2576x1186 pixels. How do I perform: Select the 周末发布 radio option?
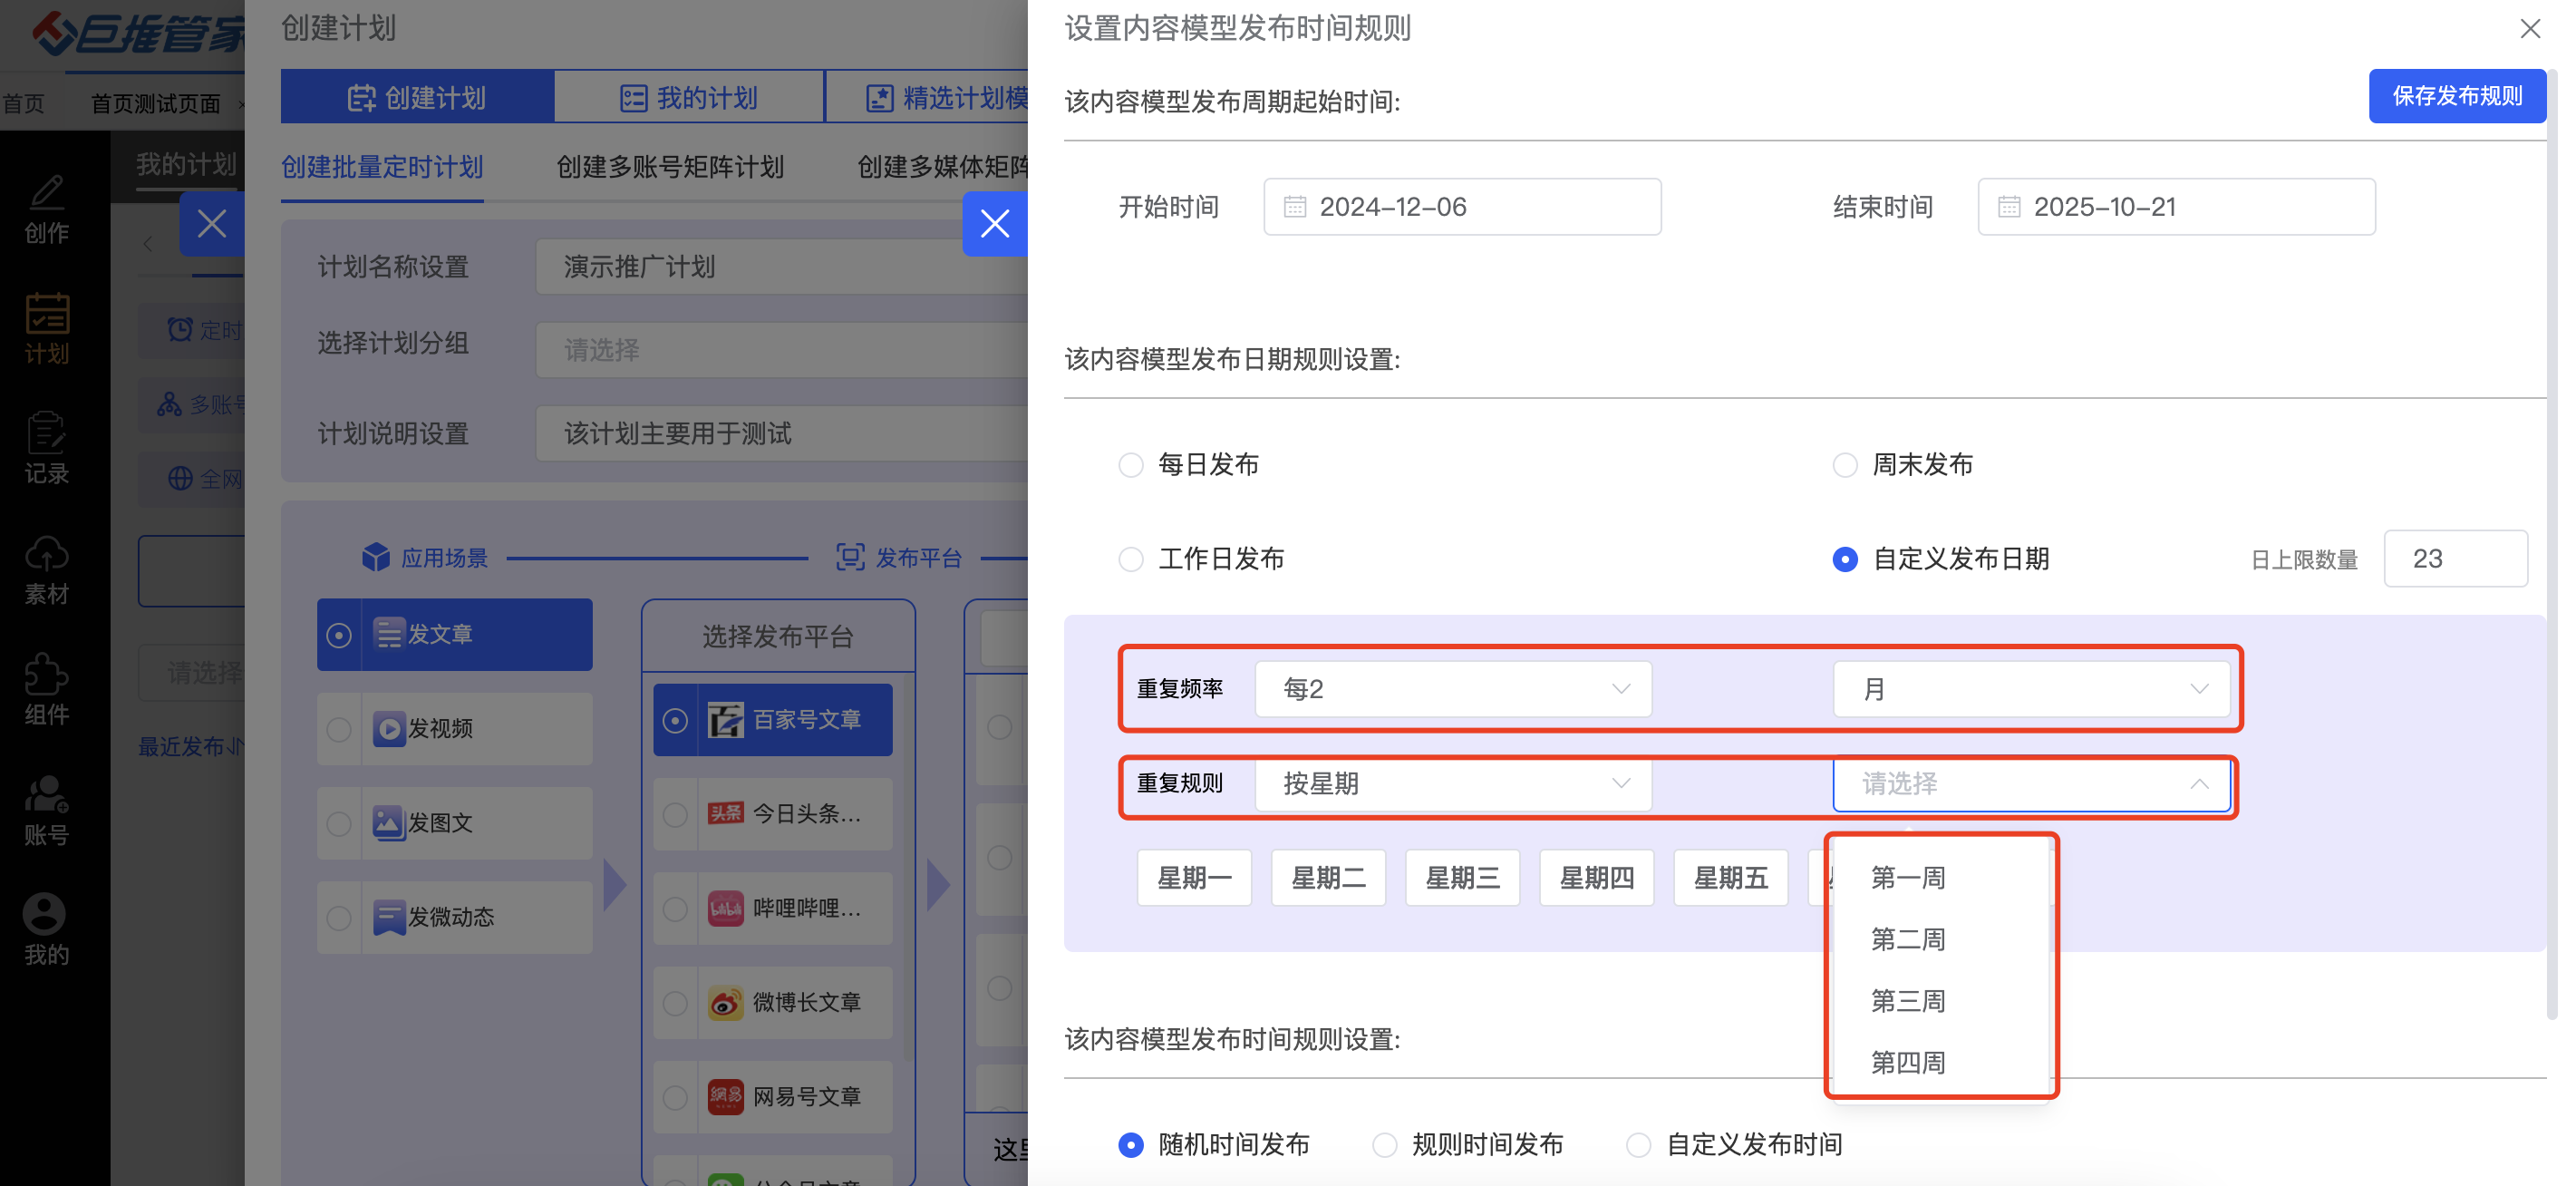(x=1844, y=465)
